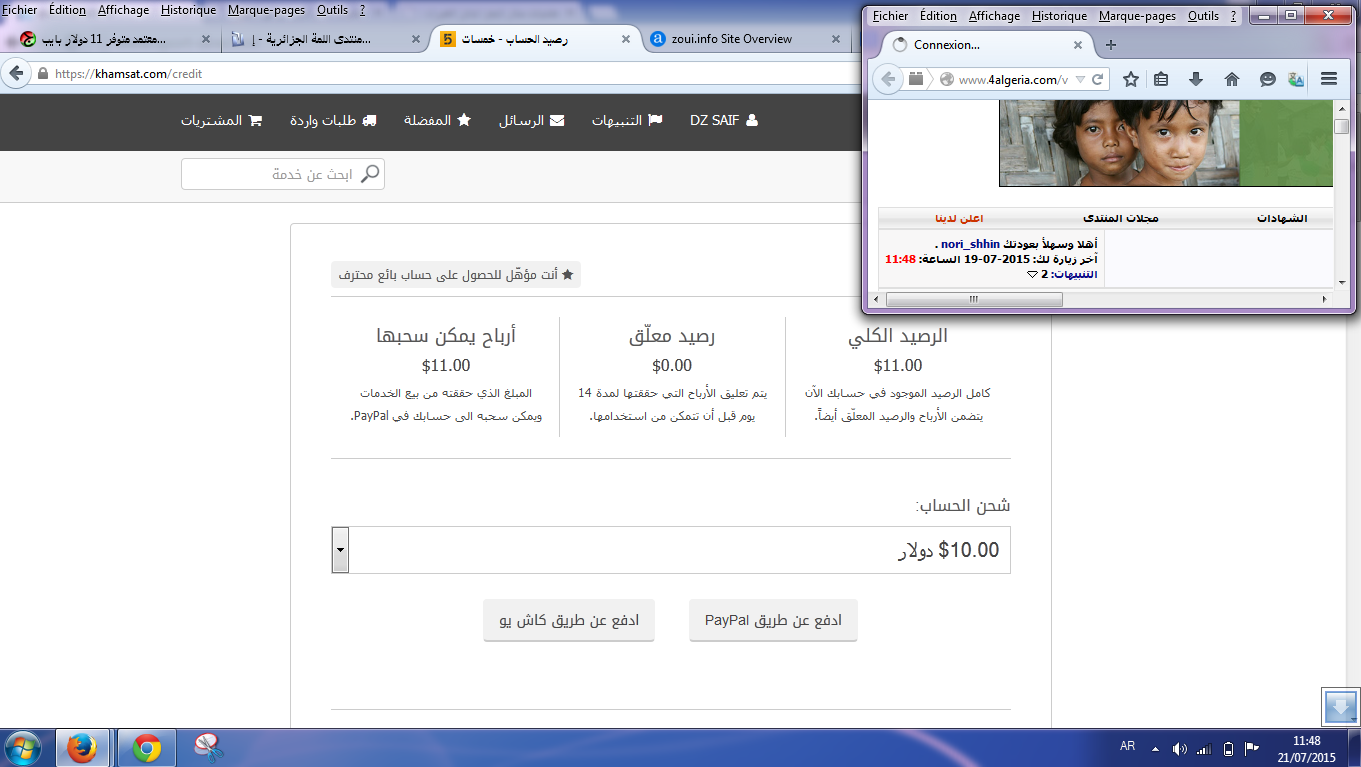Viewport: 1361px width, 767px height.
Task: Click the smiley chat icon in toolbar
Action: [x=1267, y=79]
